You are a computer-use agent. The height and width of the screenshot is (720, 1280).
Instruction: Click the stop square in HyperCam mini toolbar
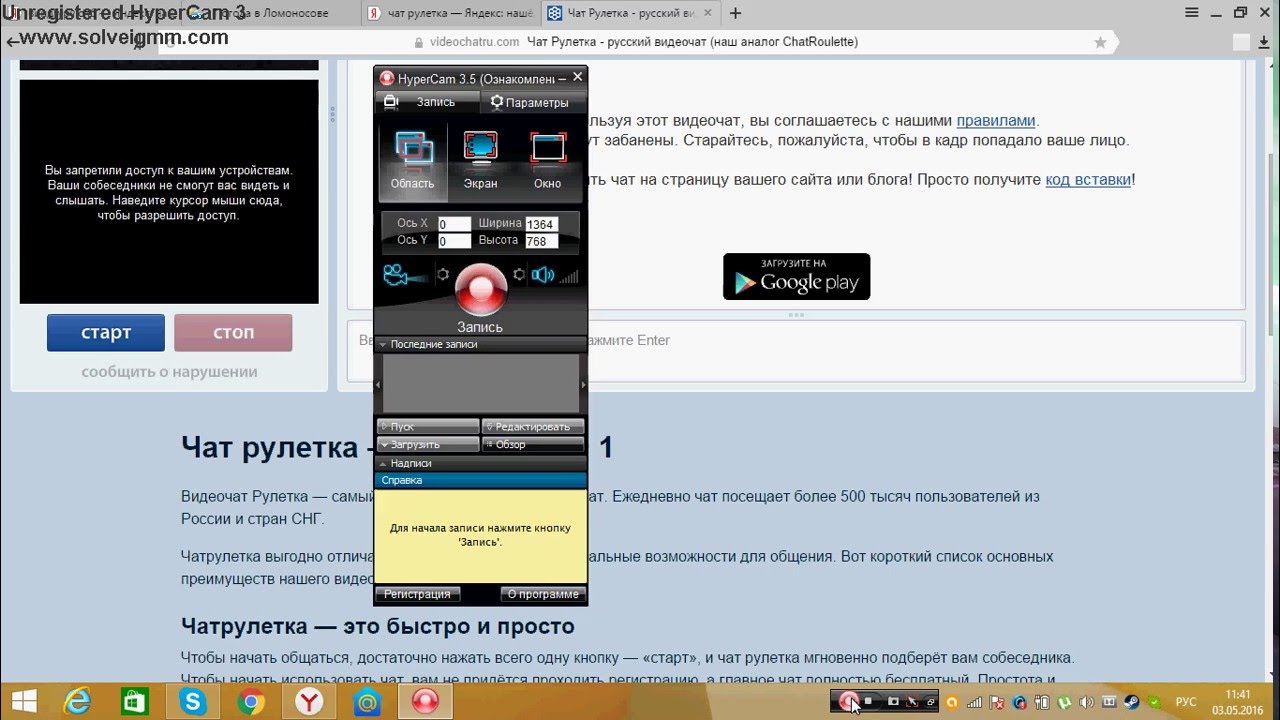(x=869, y=702)
